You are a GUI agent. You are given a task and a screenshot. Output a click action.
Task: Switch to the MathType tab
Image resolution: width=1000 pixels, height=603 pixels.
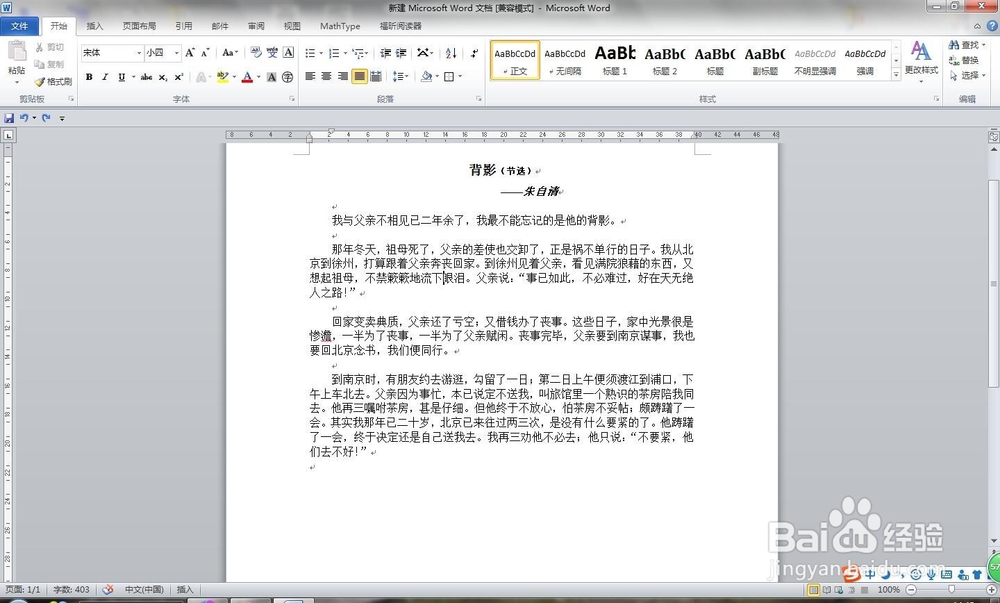coord(340,26)
